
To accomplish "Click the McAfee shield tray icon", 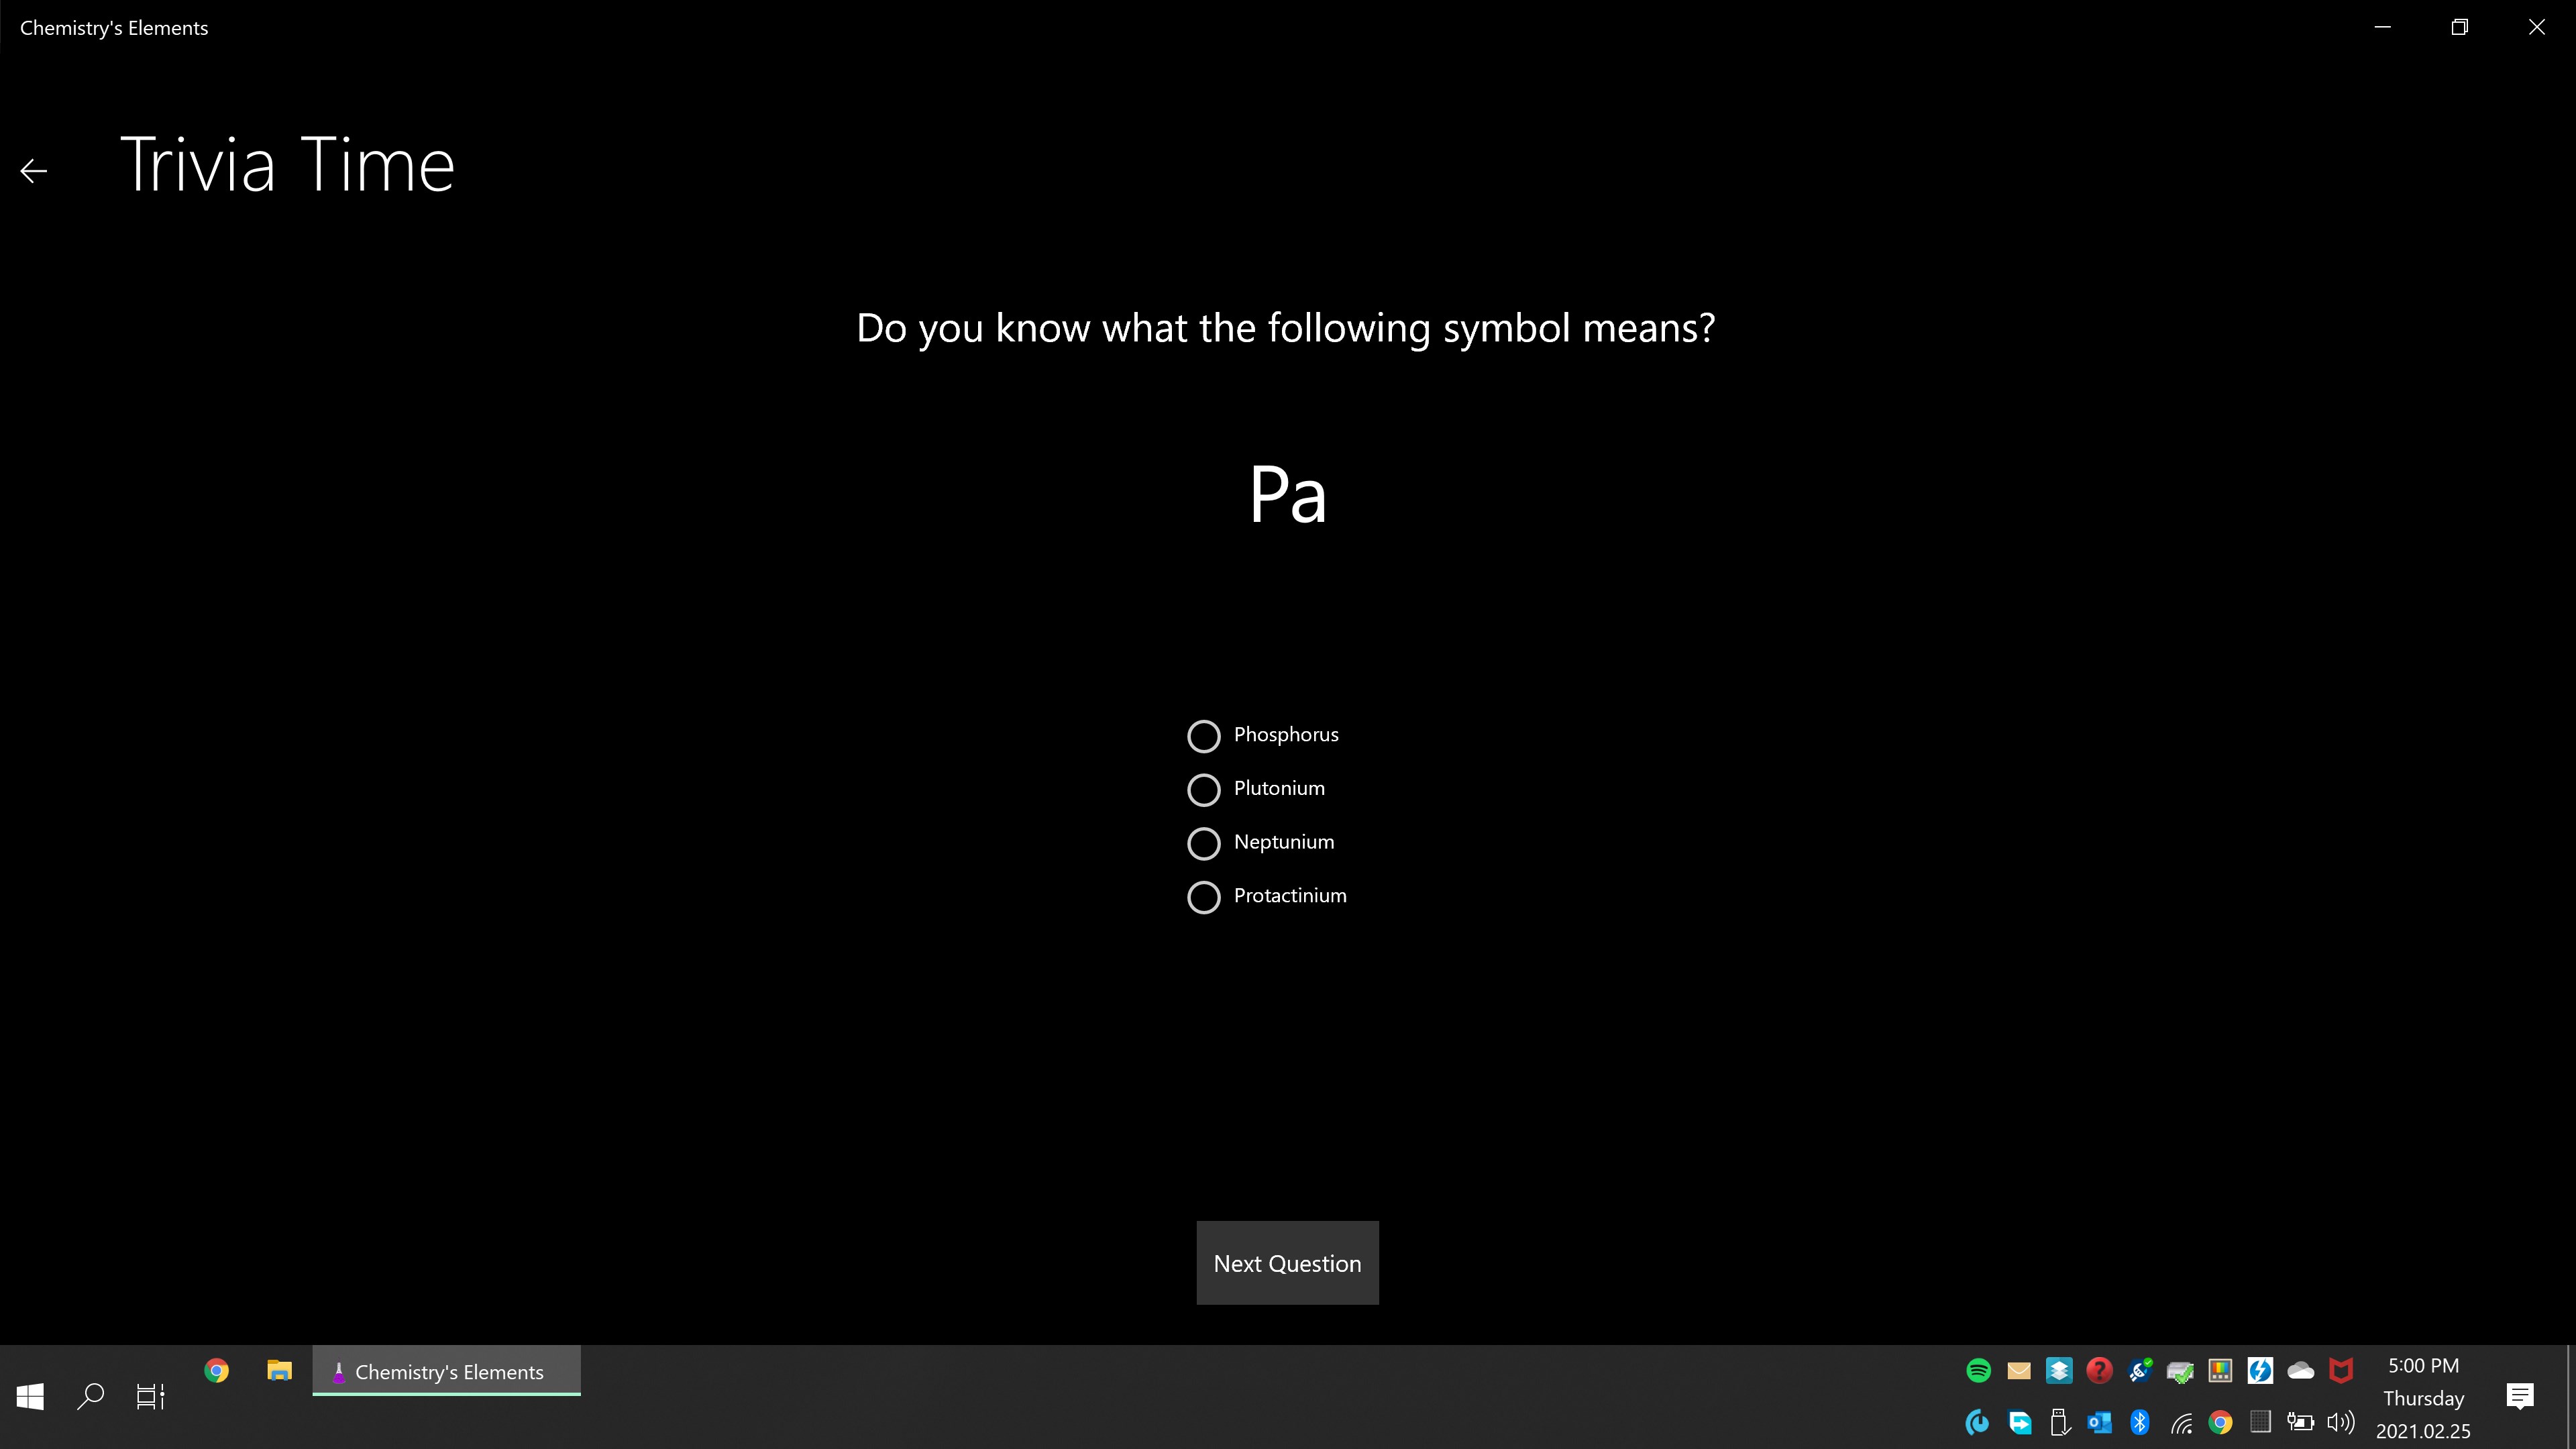I will (2340, 1370).
